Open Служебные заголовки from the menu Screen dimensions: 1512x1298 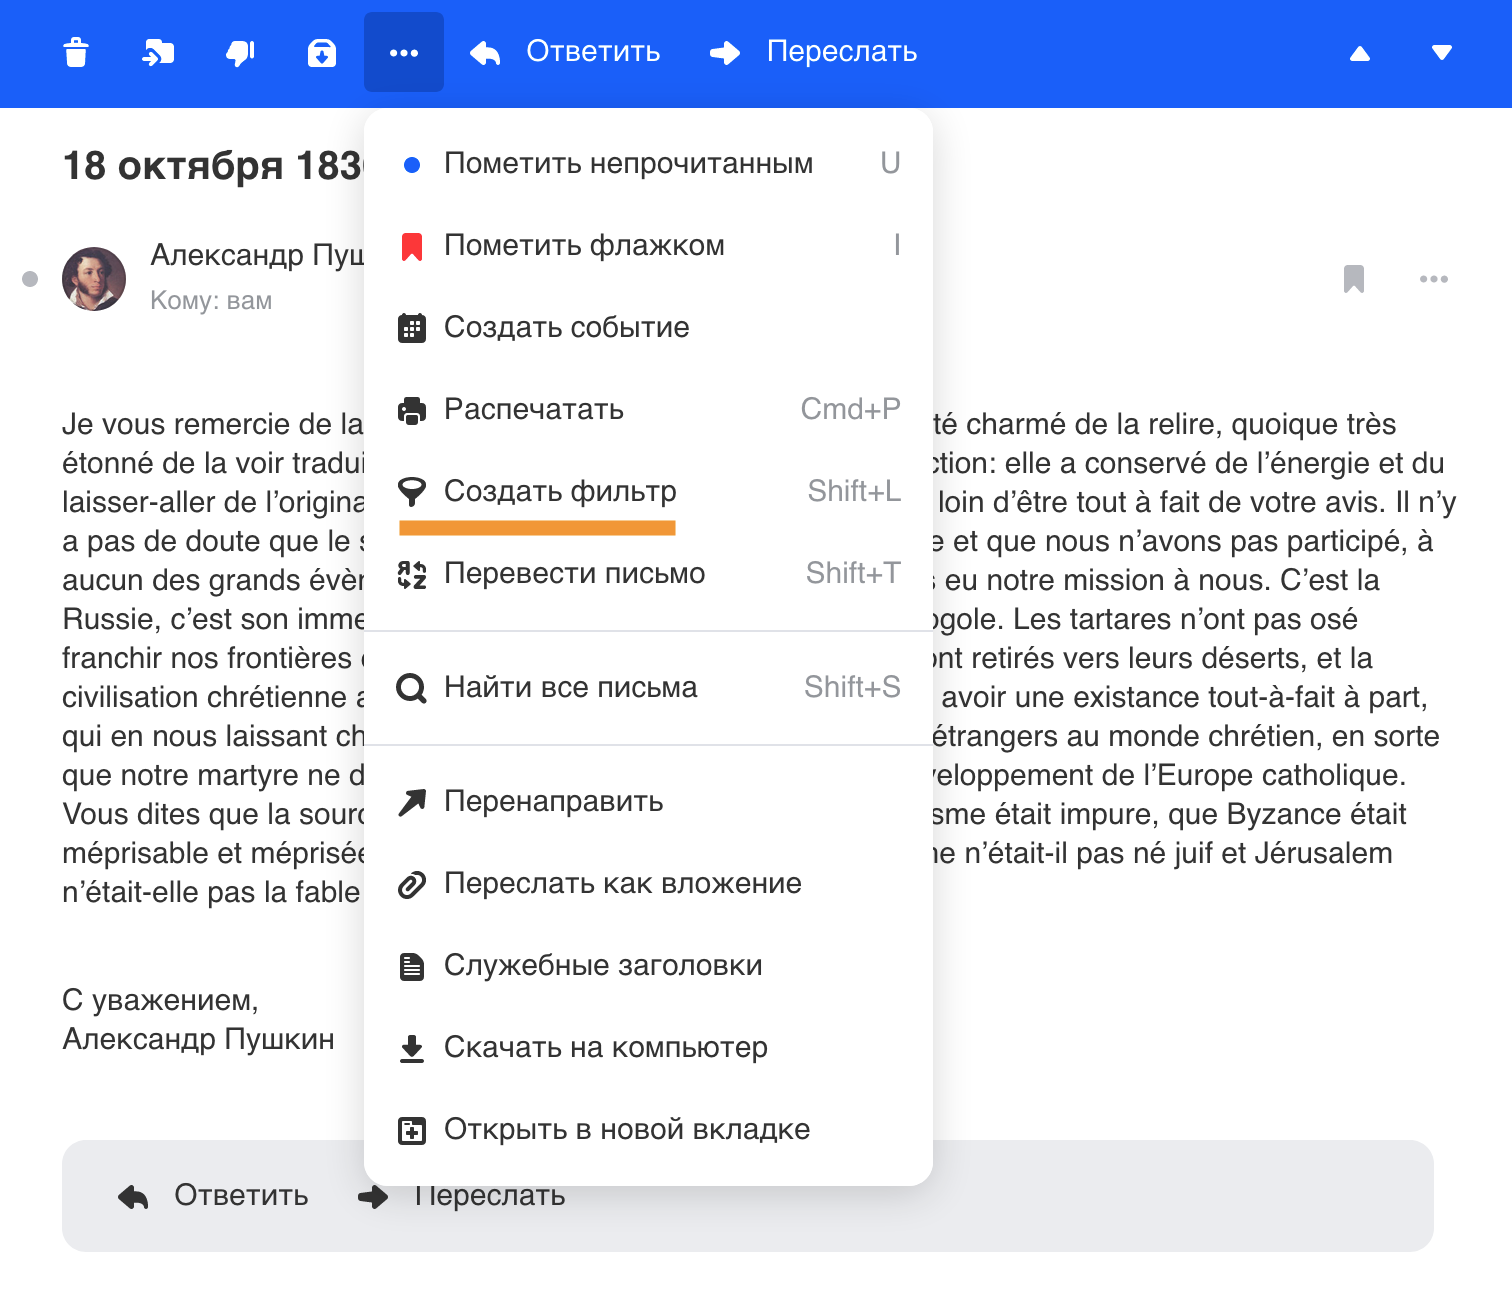(x=648, y=965)
